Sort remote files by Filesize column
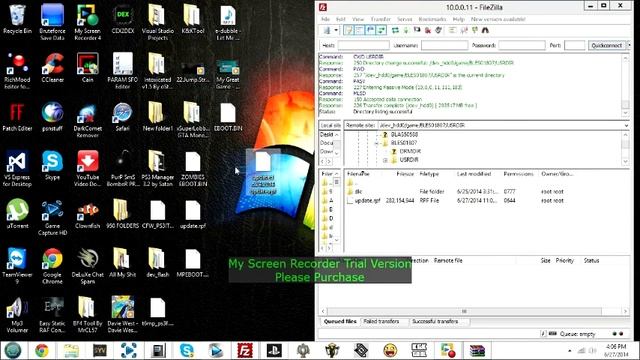The height and width of the screenshot is (360, 640). click(405, 174)
